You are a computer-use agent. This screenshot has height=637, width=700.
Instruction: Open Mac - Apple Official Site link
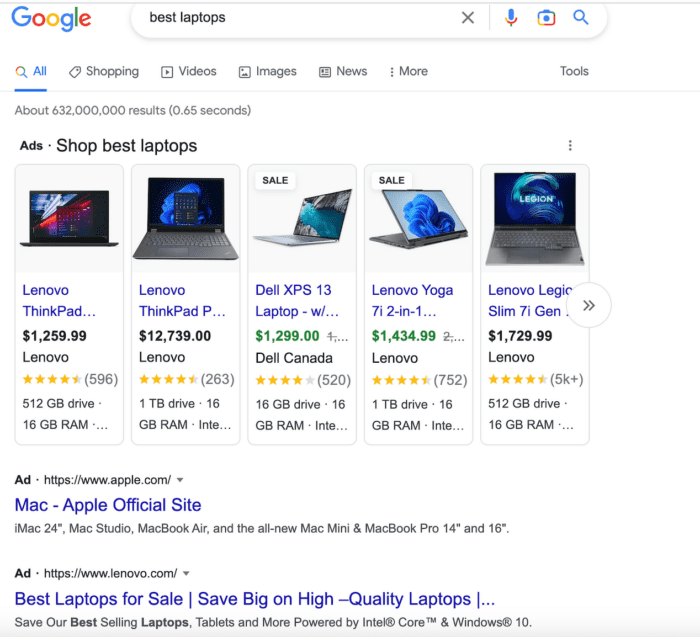[x=108, y=505]
